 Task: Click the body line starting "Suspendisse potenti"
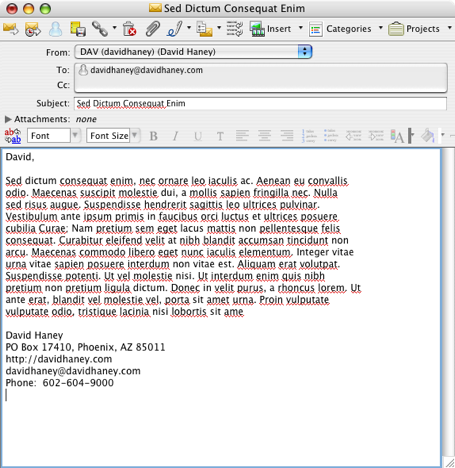[165, 276]
